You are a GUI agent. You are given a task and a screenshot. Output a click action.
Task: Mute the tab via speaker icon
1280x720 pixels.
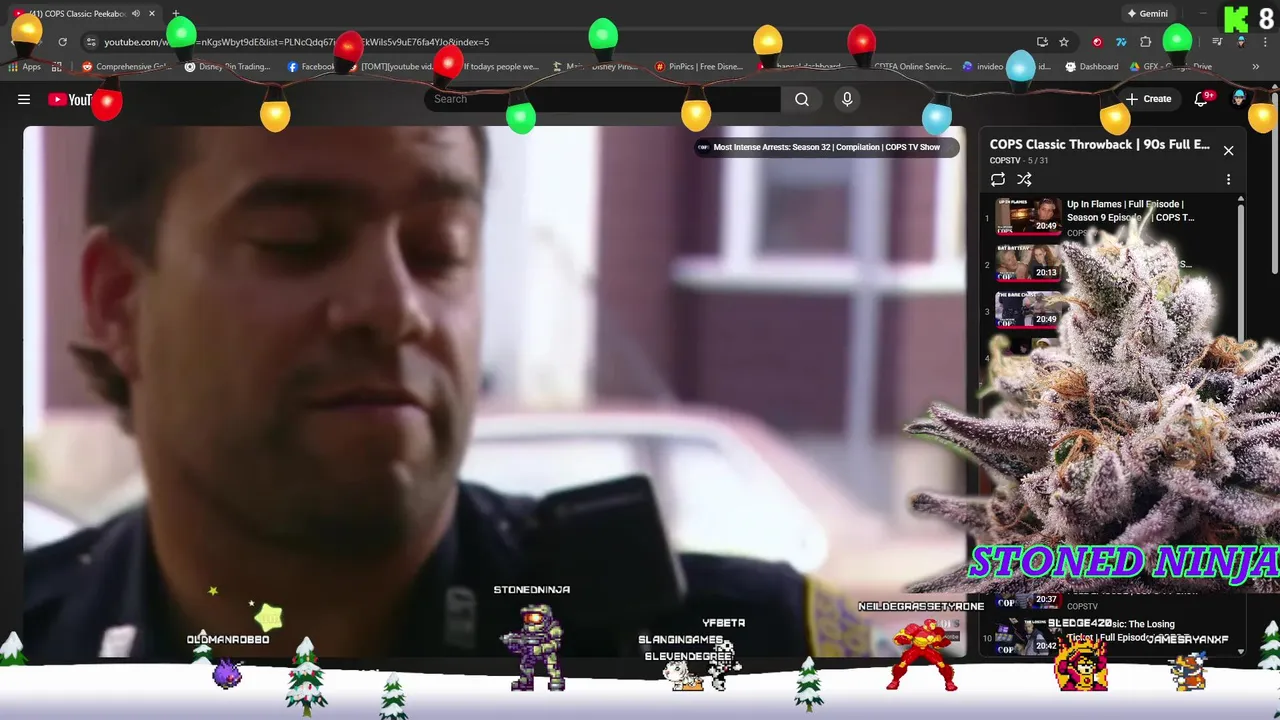point(135,14)
